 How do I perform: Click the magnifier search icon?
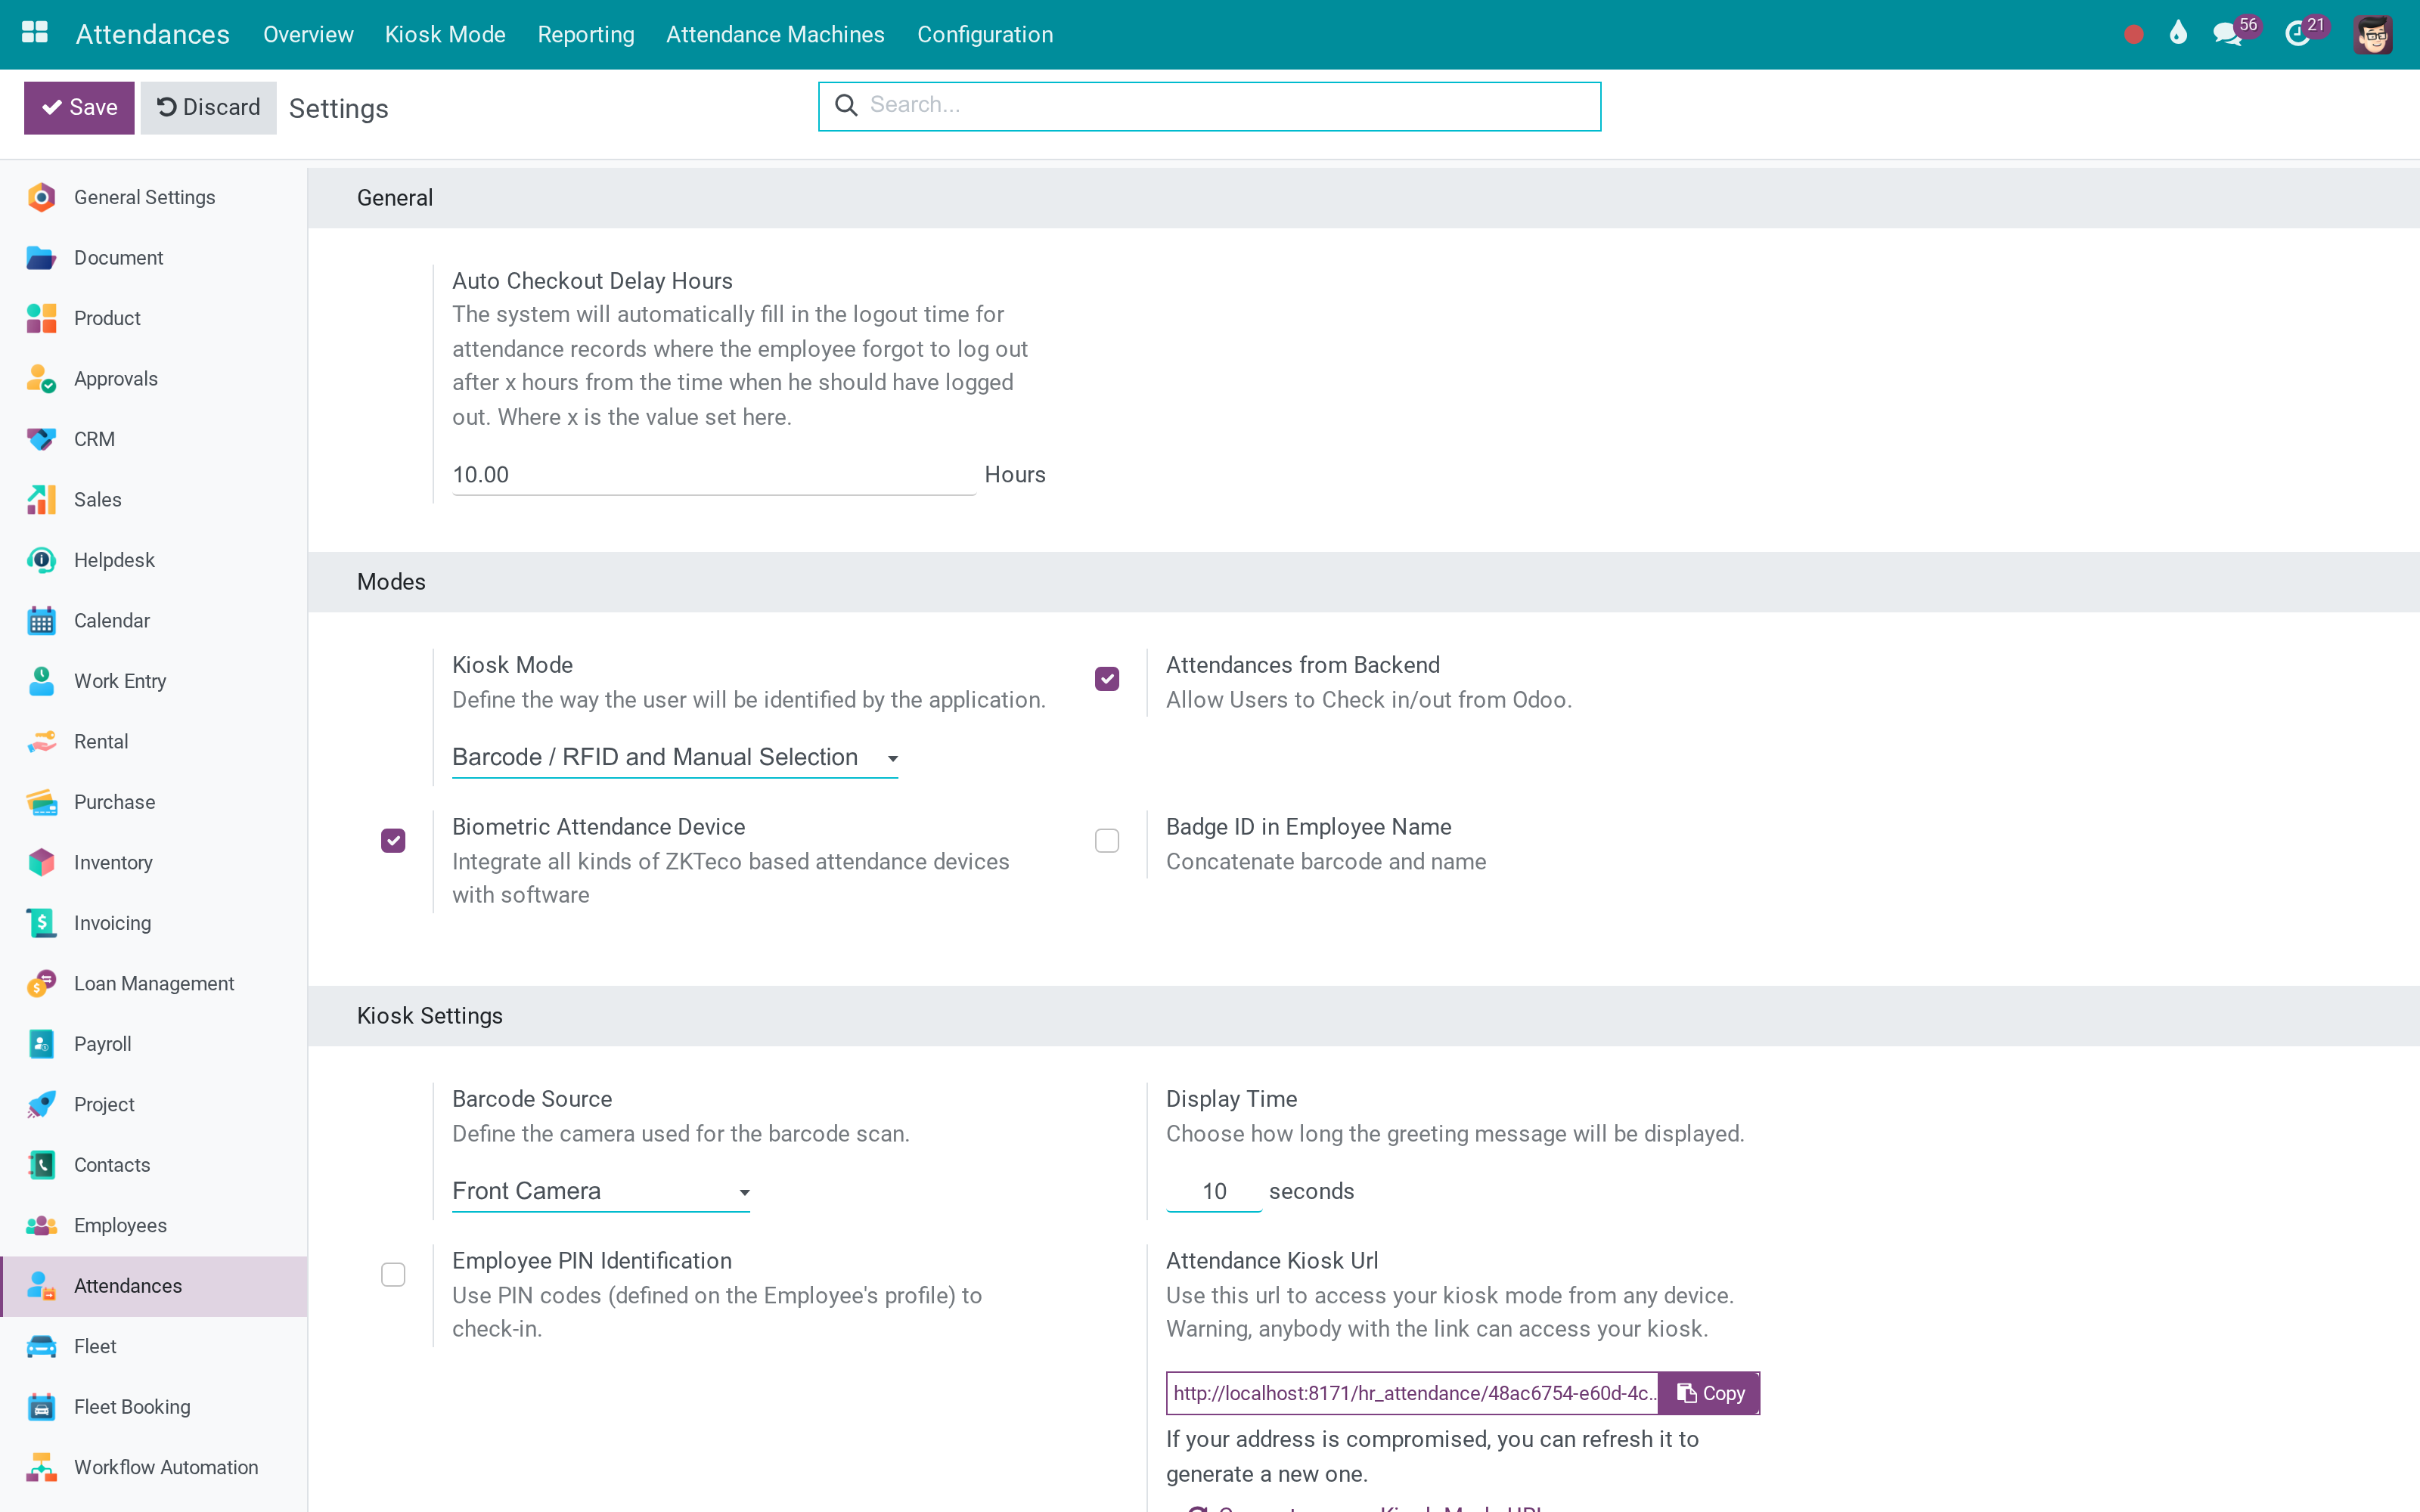coord(846,105)
